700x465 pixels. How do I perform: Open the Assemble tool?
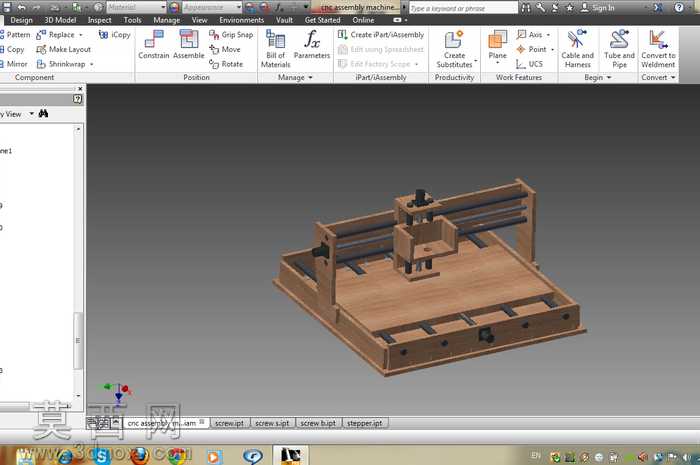pyautogui.click(x=188, y=44)
